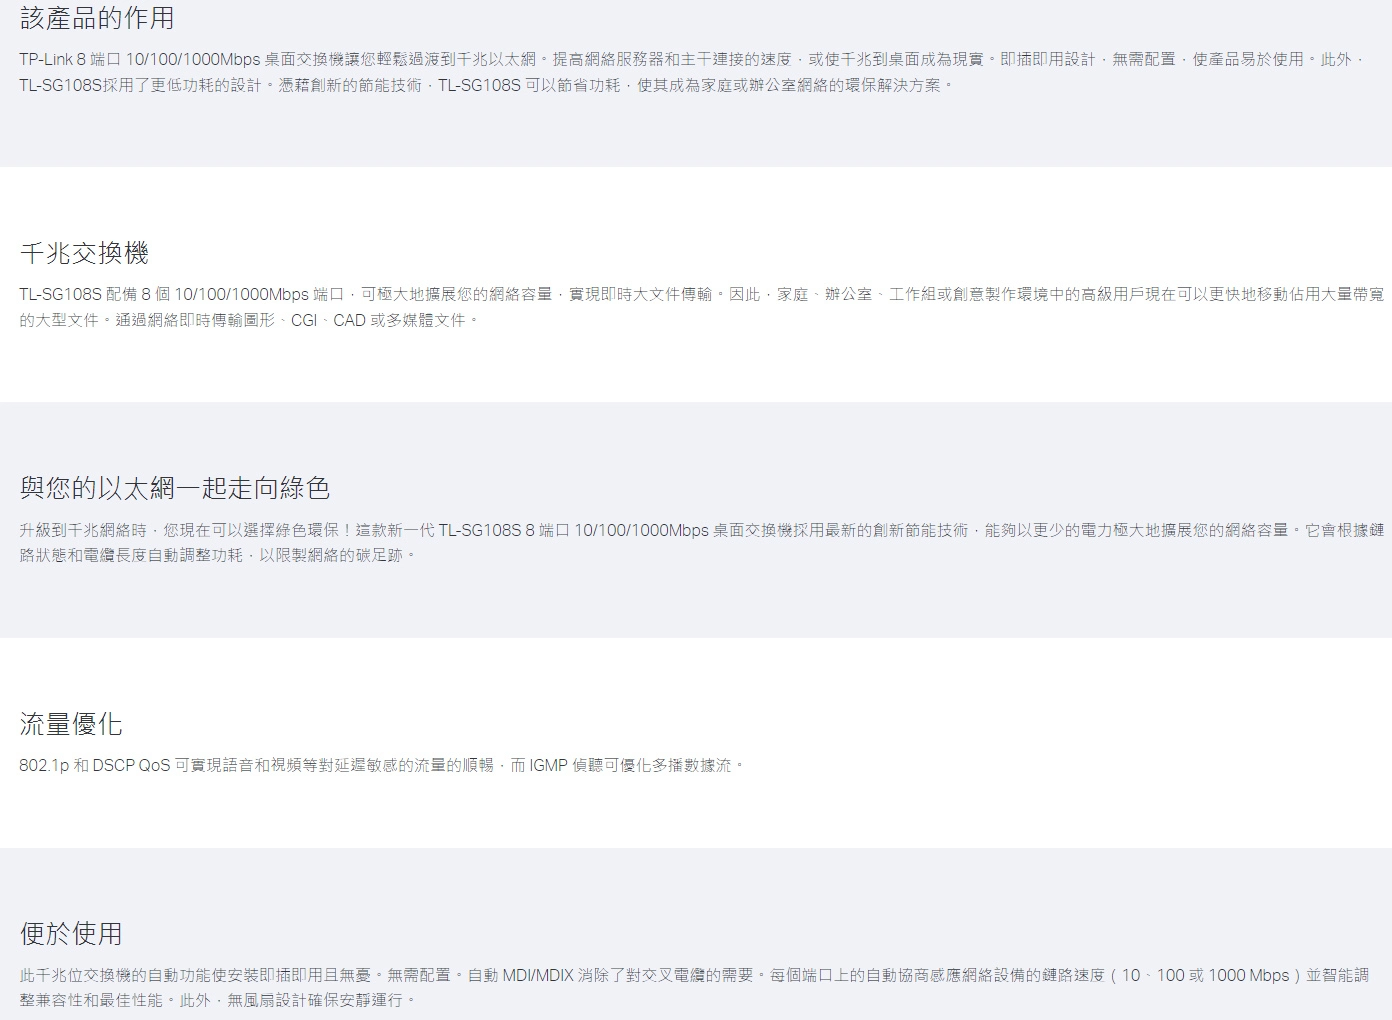Click the 便於使用 heading
Screen dimensions: 1392x1020
tap(71, 934)
